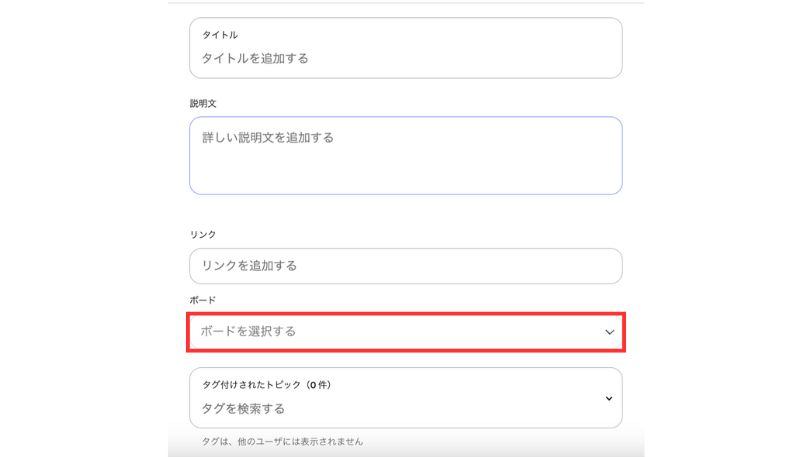Click the 説明文 label above the description
Screen dimensions: 812x457
202,103
